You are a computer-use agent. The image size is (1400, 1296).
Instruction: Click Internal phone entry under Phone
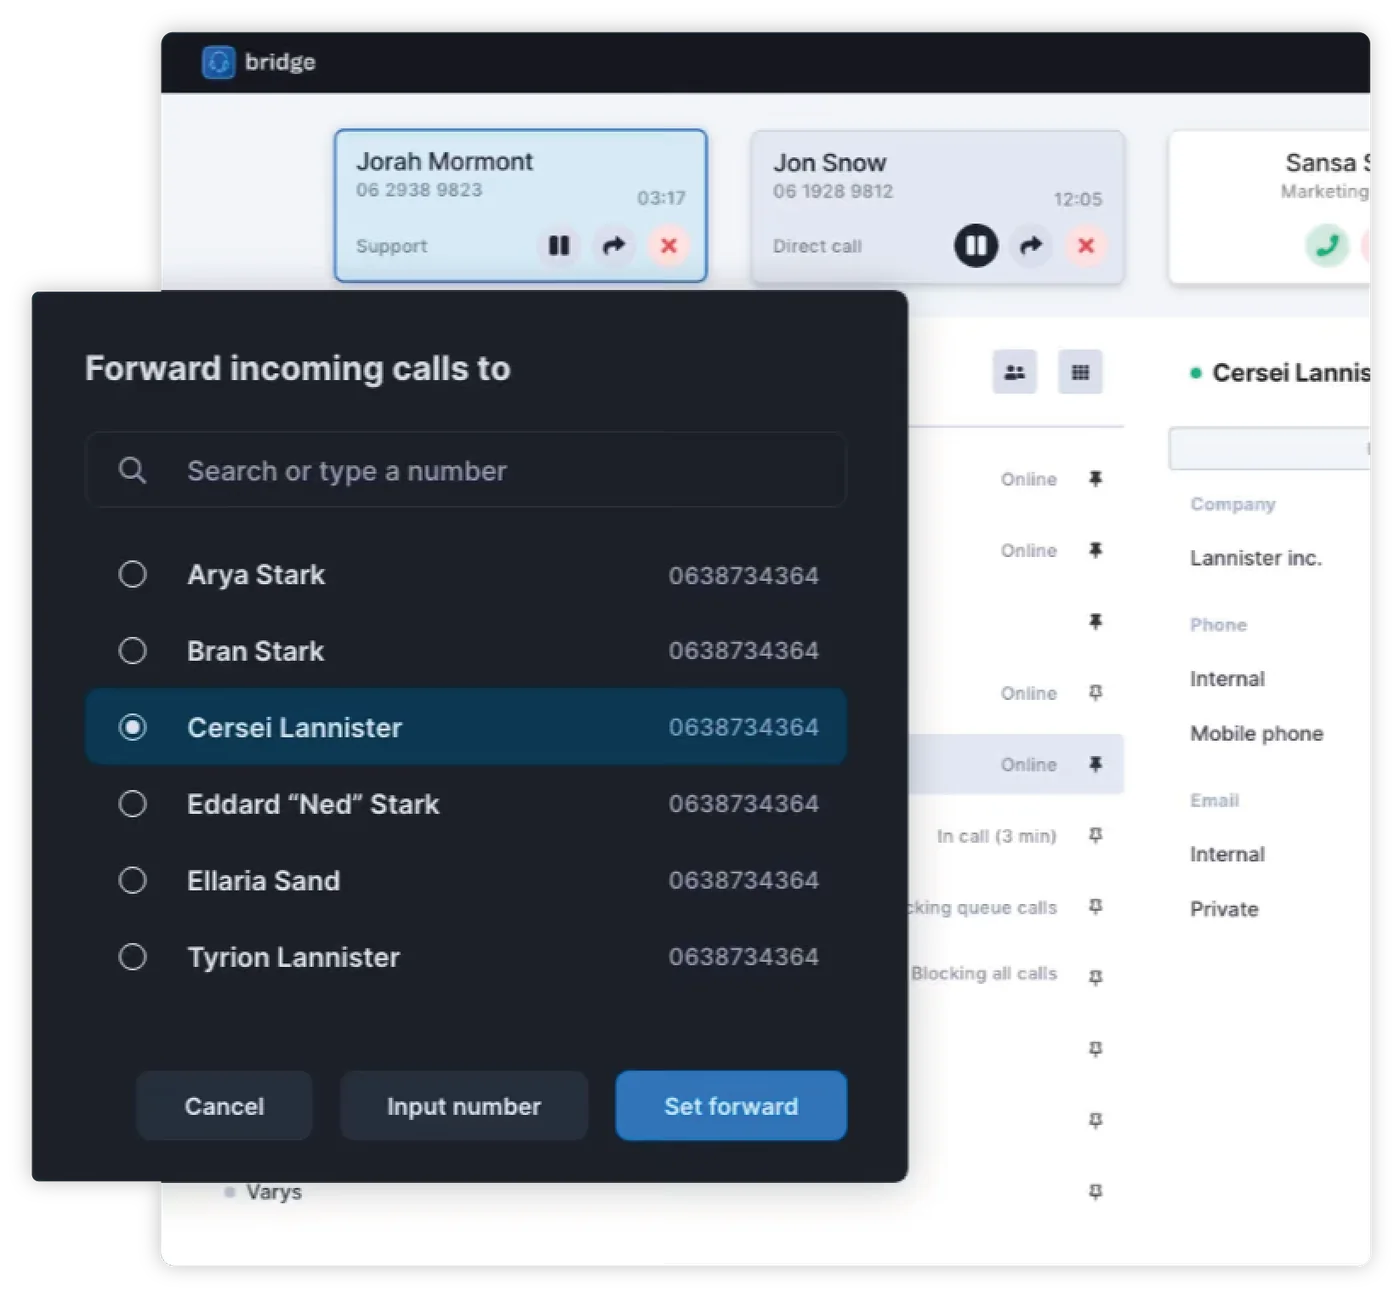[x=1227, y=679]
